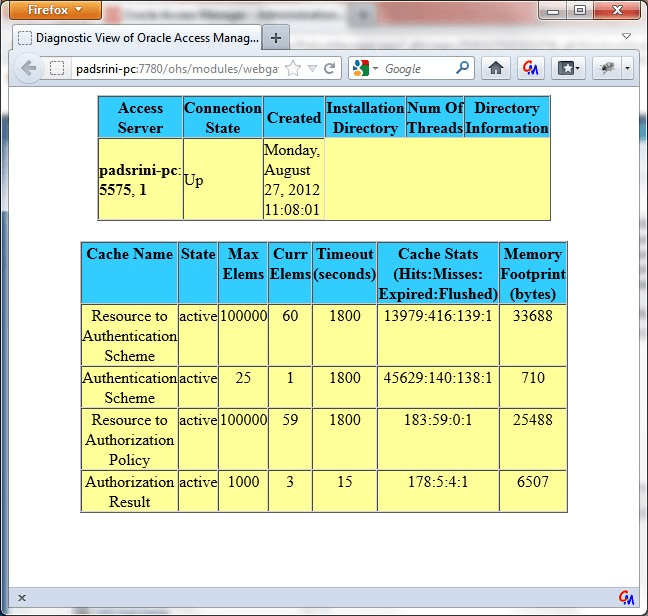Open the Firefox application menu button
The width and height of the screenshot is (648, 616).
coord(55,10)
